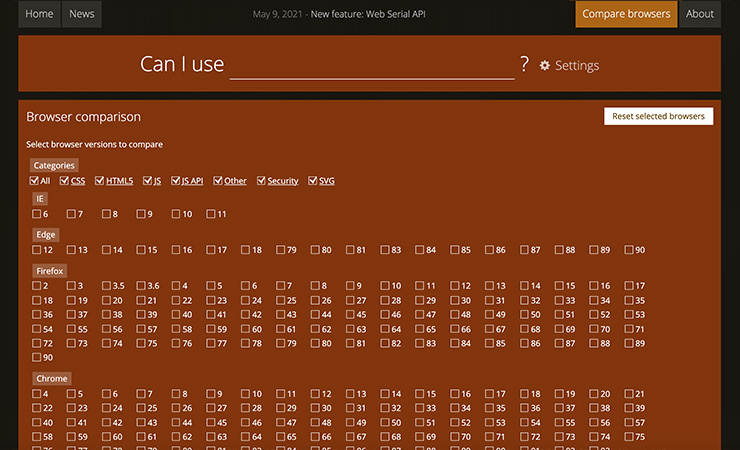
Task: Open Settings via the gear icon
Action: click(545, 65)
